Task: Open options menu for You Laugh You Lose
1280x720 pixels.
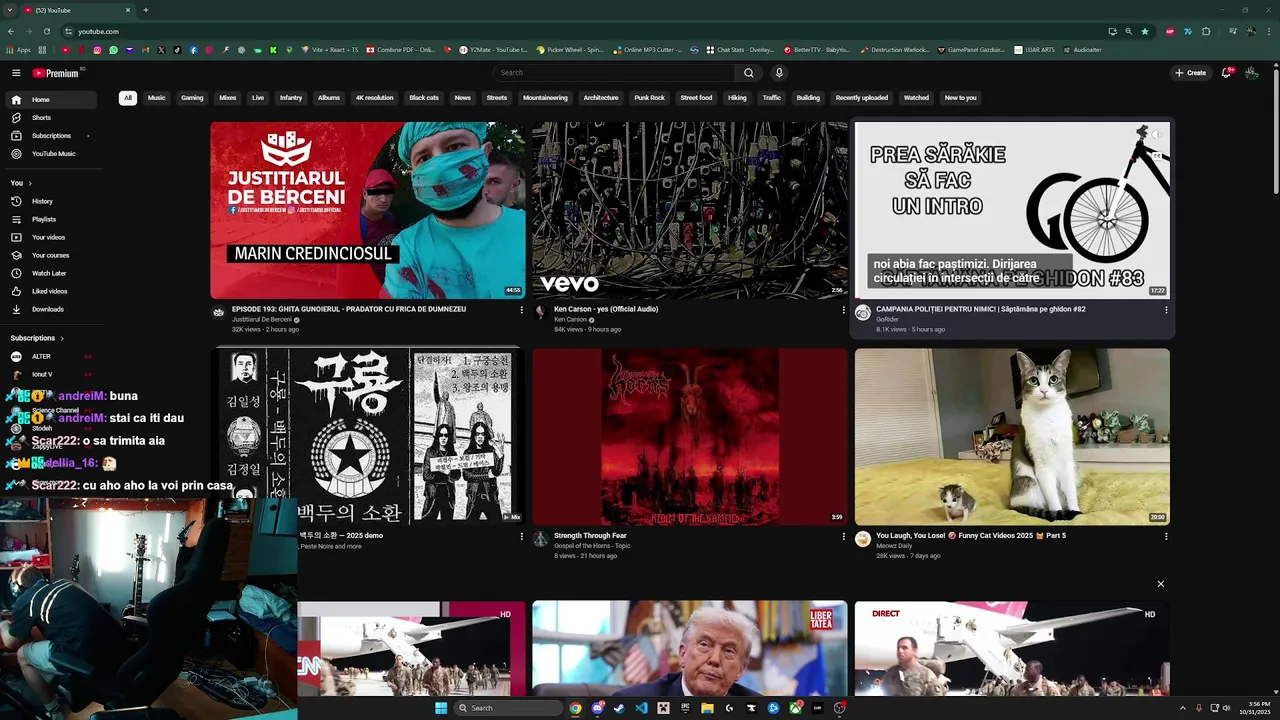Action: (x=1166, y=536)
